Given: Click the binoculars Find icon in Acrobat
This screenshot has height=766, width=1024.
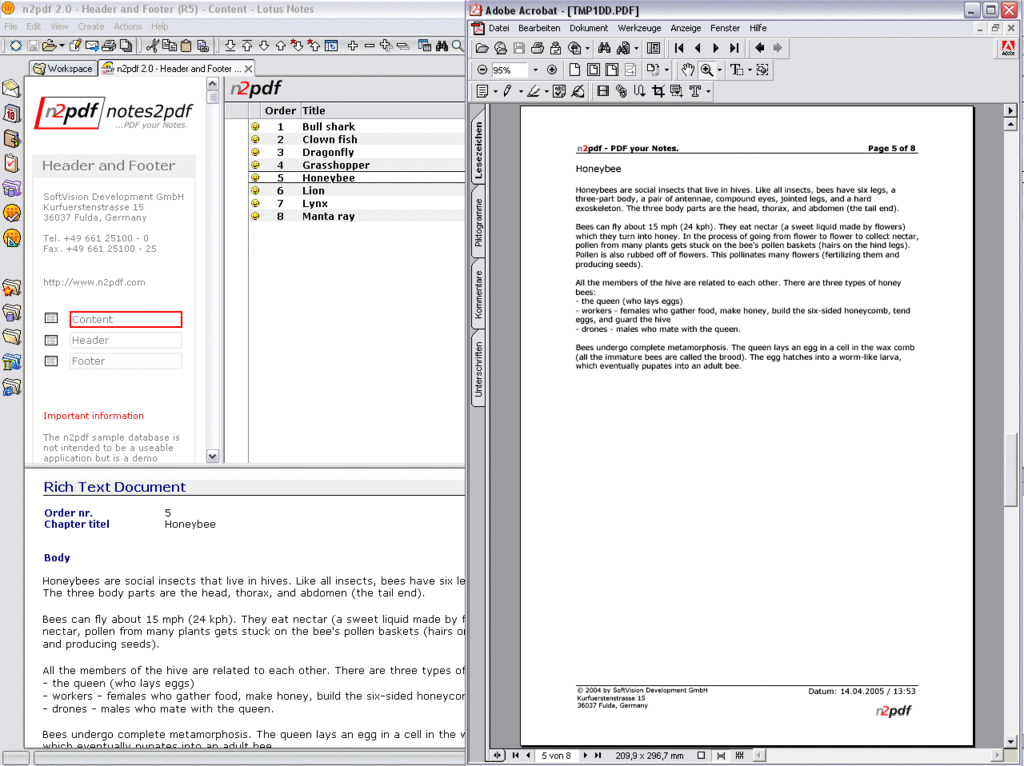Looking at the screenshot, I should click(x=604, y=48).
